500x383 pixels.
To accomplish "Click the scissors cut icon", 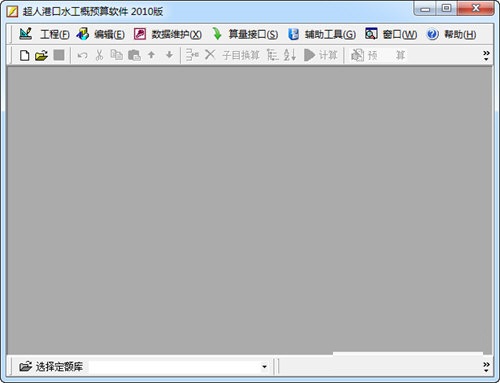I will (99, 55).
